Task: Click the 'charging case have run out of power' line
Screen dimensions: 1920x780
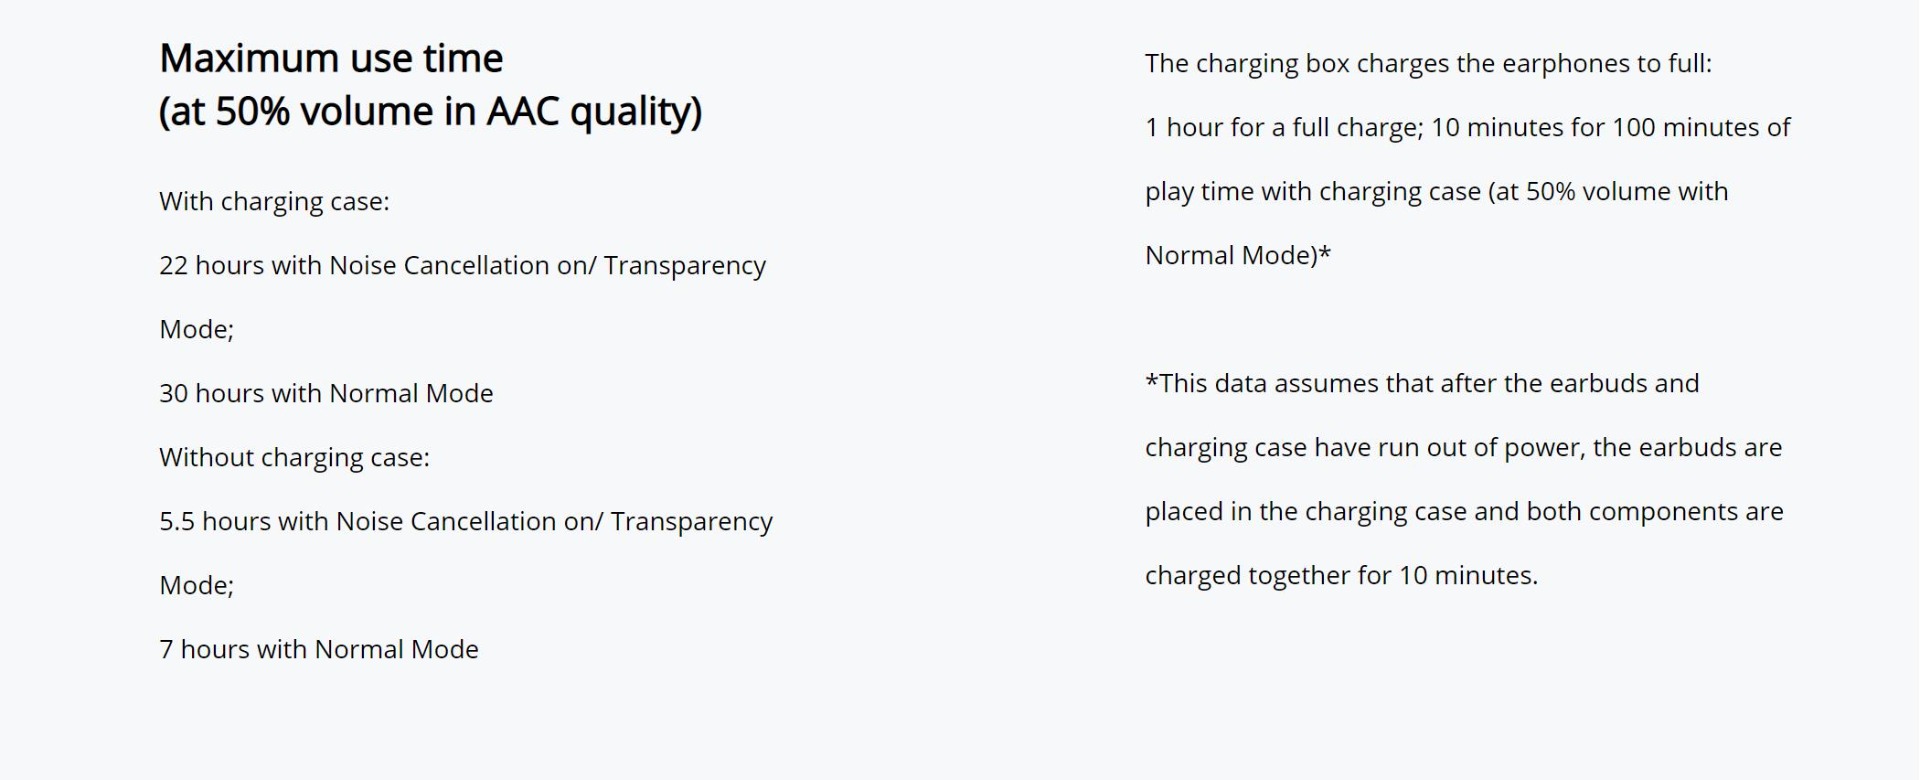Action: tap(1463, 447)
